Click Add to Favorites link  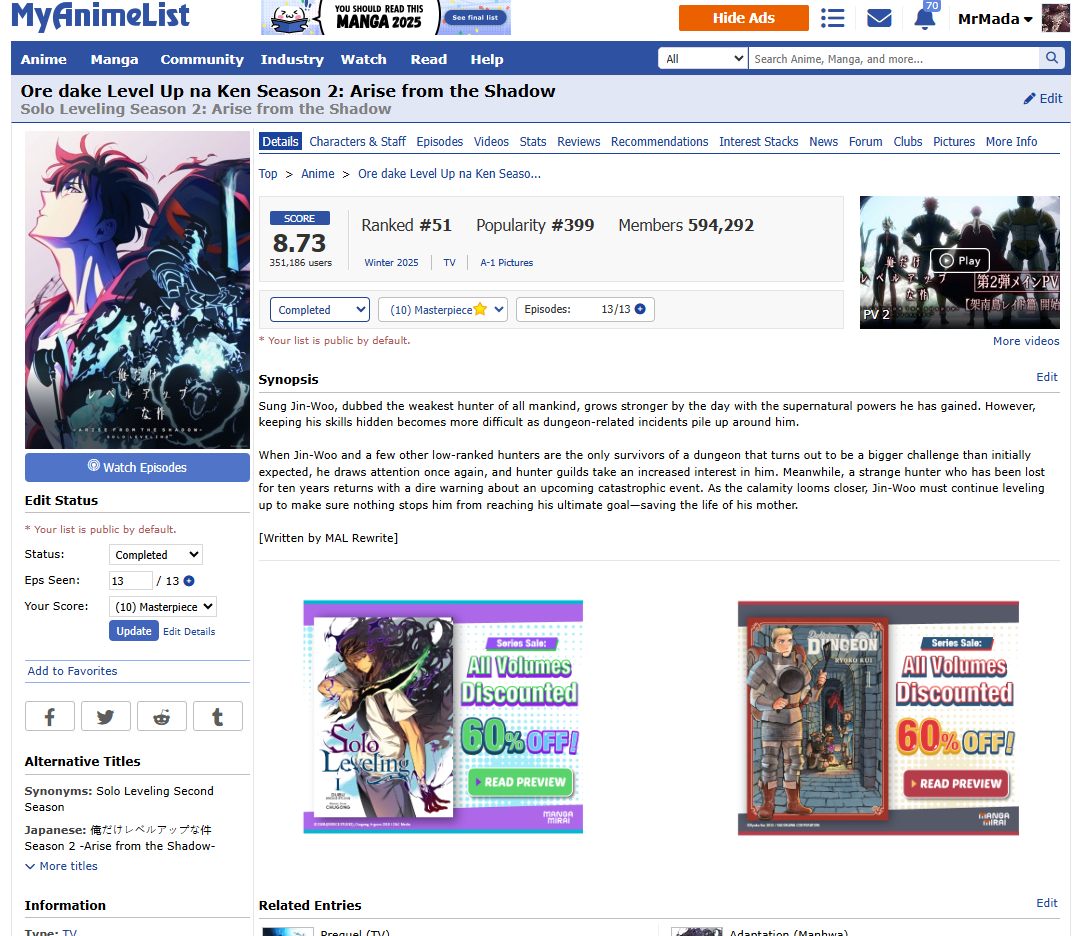click(x=72, y=671)
